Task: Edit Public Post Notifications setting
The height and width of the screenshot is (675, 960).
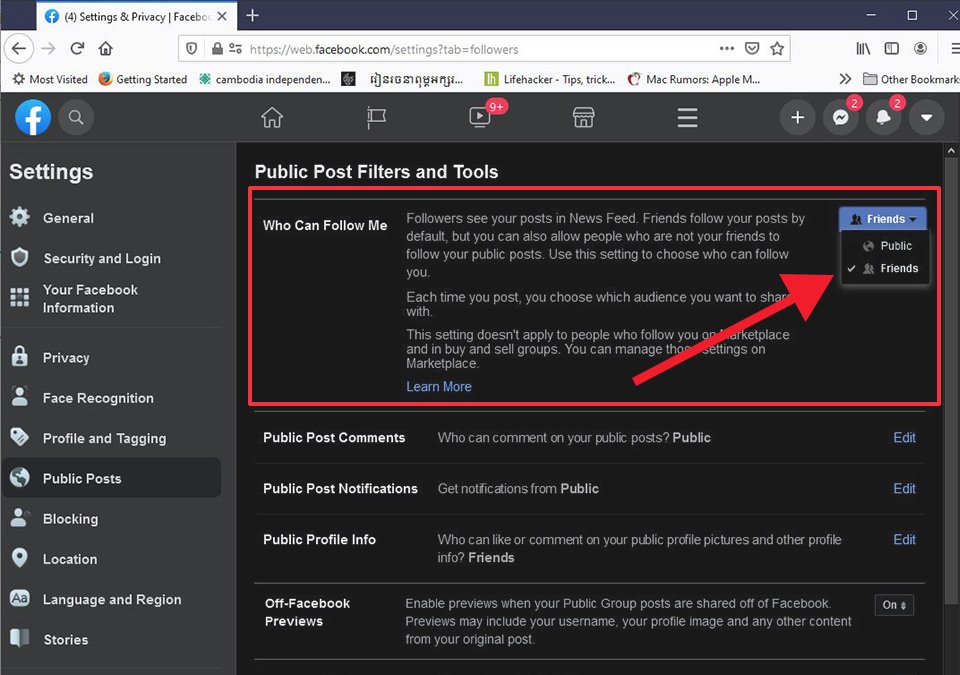Action: 904,488
